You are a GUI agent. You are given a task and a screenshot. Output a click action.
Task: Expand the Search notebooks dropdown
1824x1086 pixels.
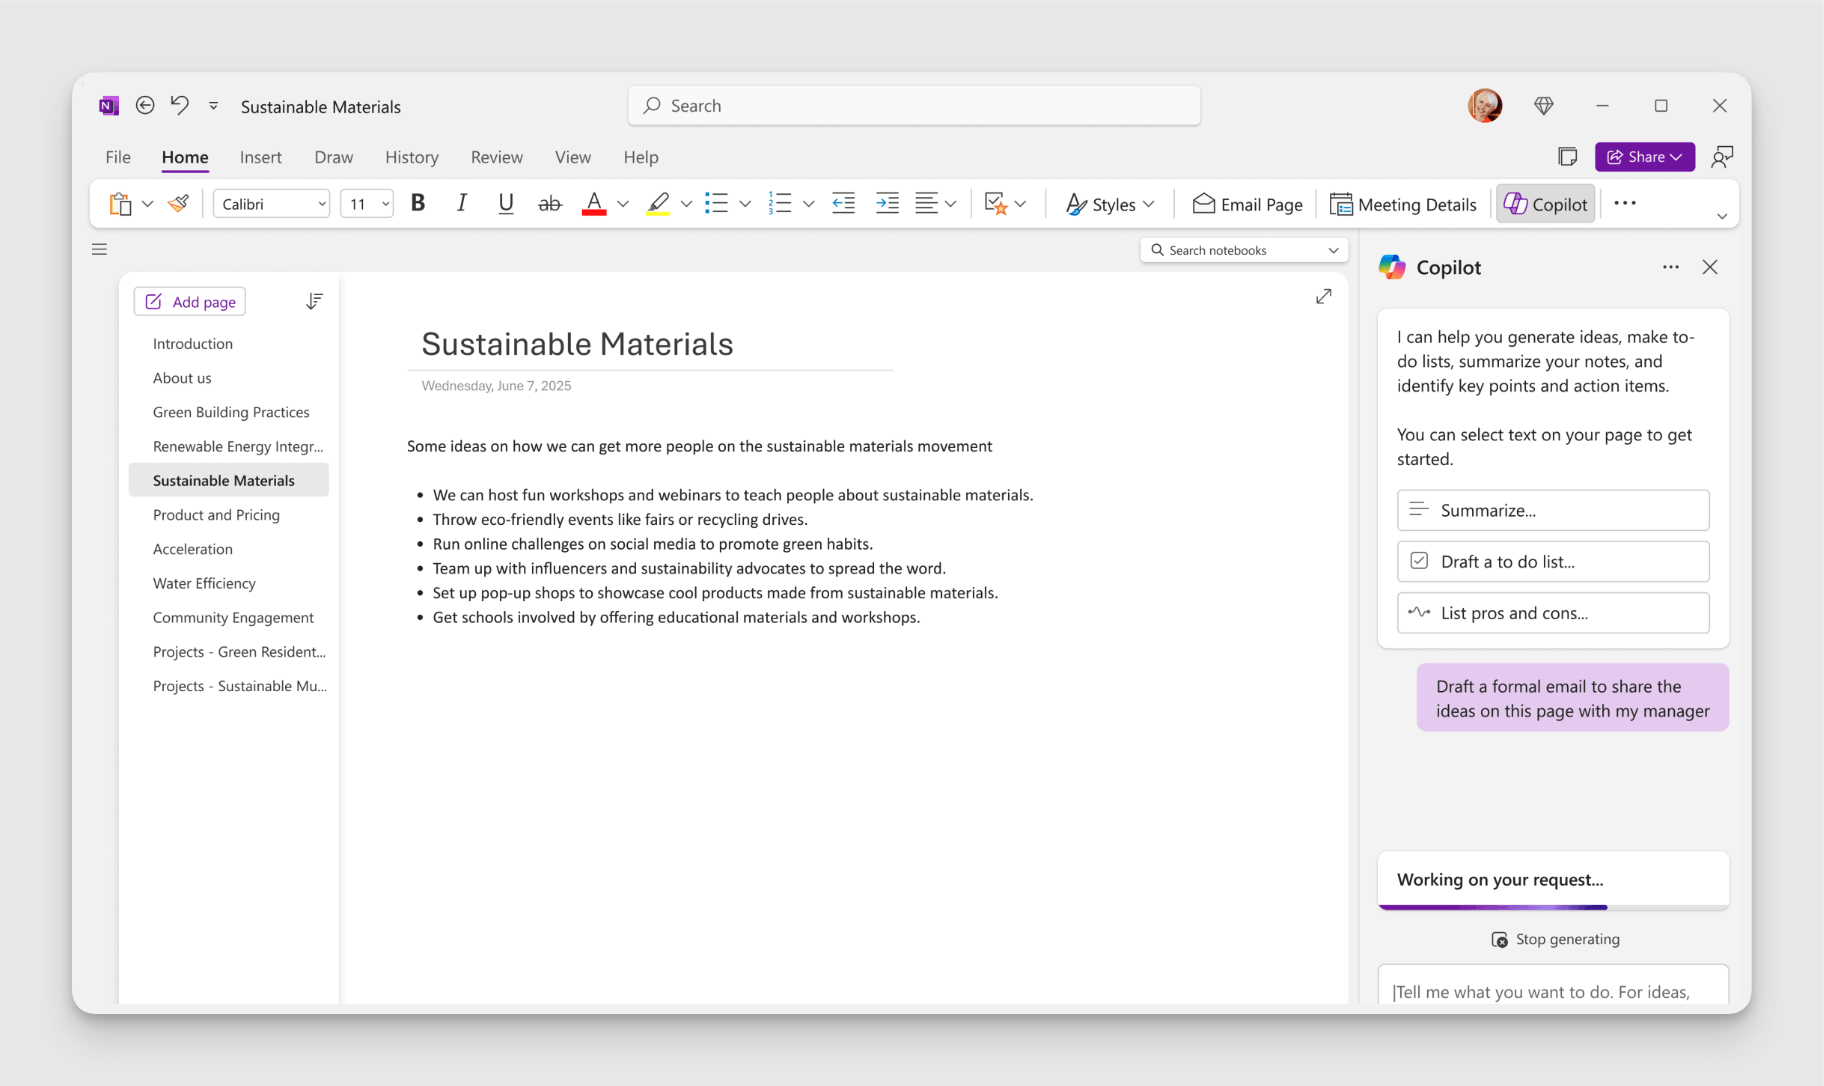1333,249
